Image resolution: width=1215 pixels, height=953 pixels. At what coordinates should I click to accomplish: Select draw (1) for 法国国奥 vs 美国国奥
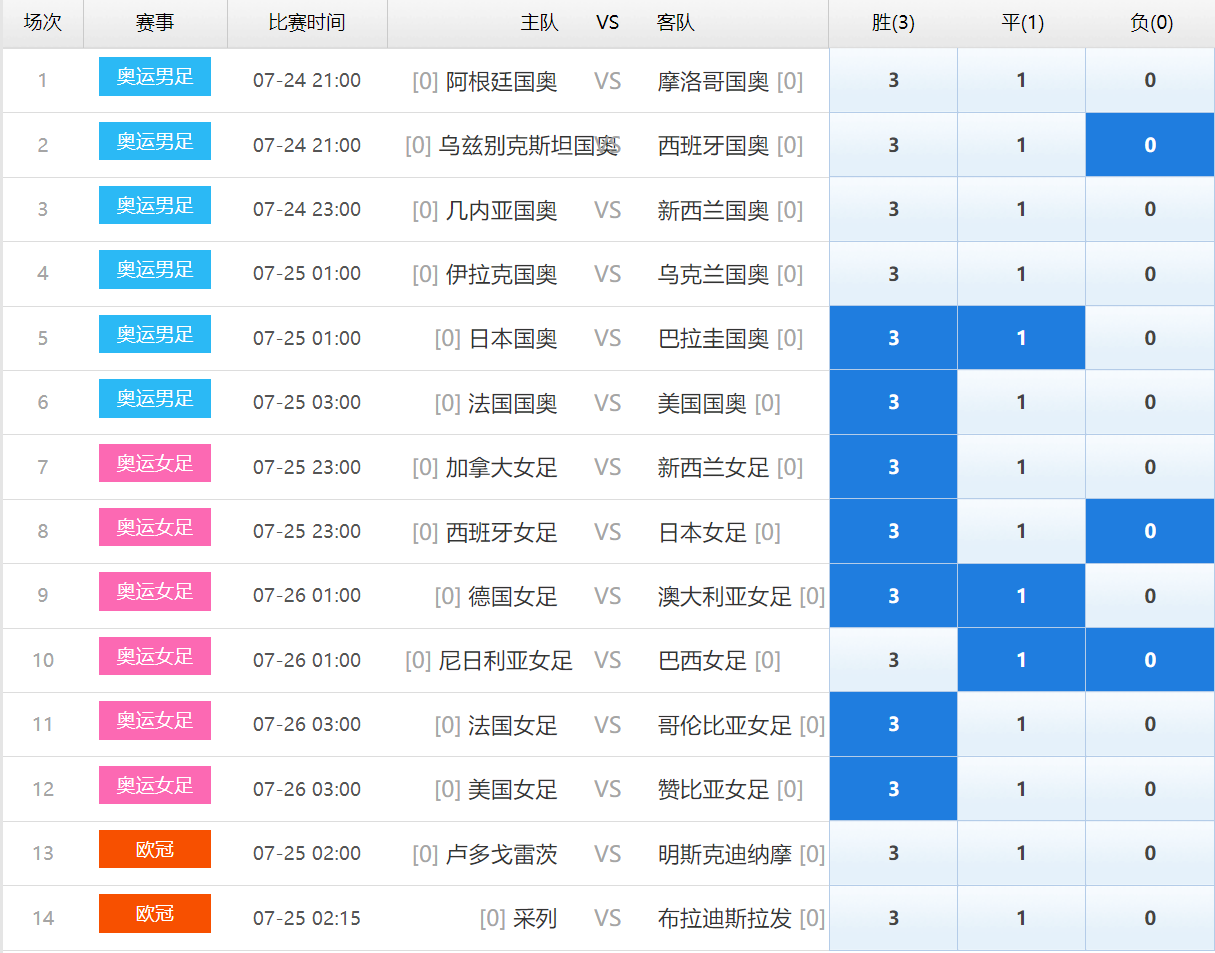(x=1021, y=403)
